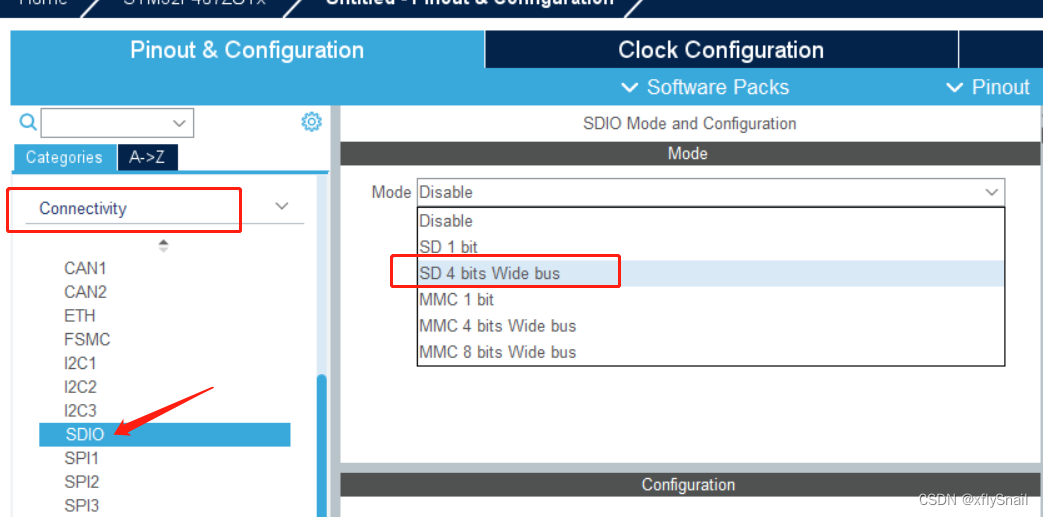
Task: Switch to the Clock Configuration tab
Action: (x=720, y=50)
